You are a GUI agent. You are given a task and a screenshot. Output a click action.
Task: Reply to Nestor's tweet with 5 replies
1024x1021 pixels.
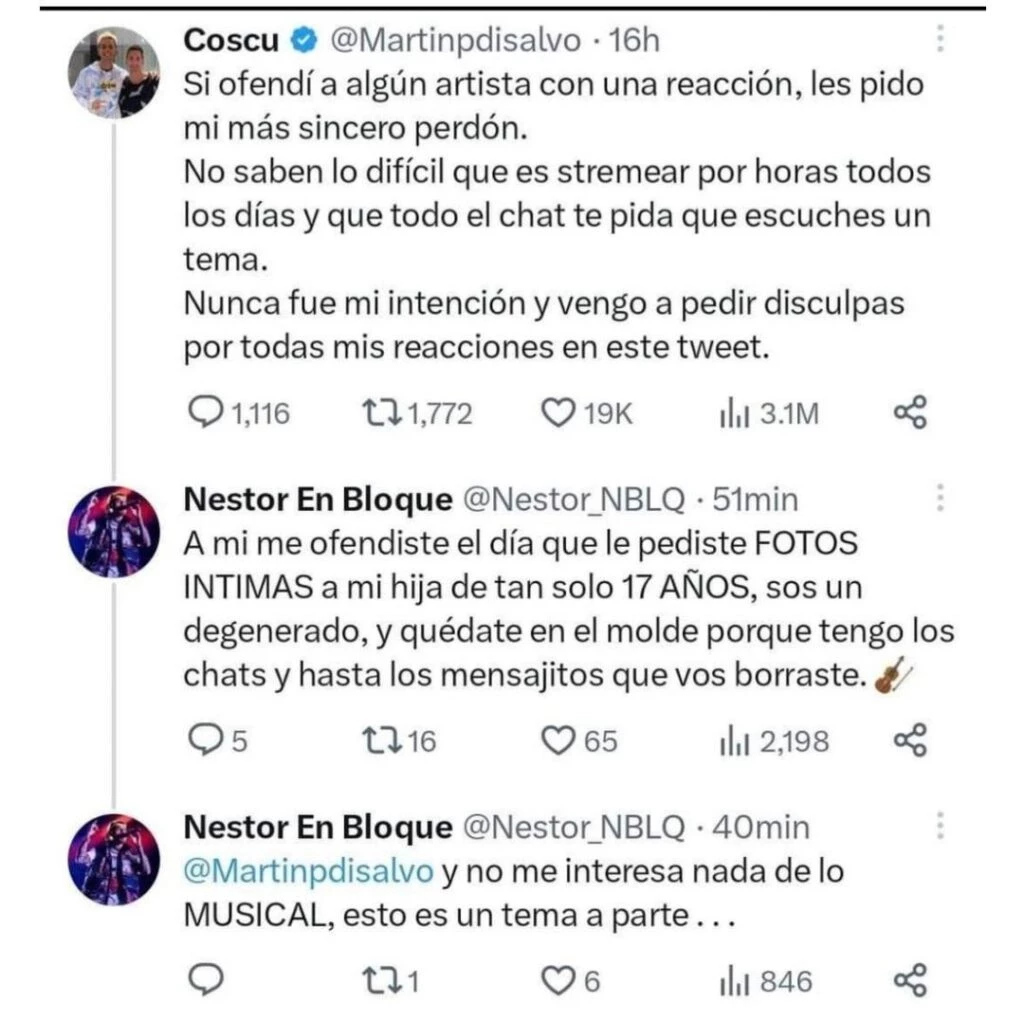[206, 740]
